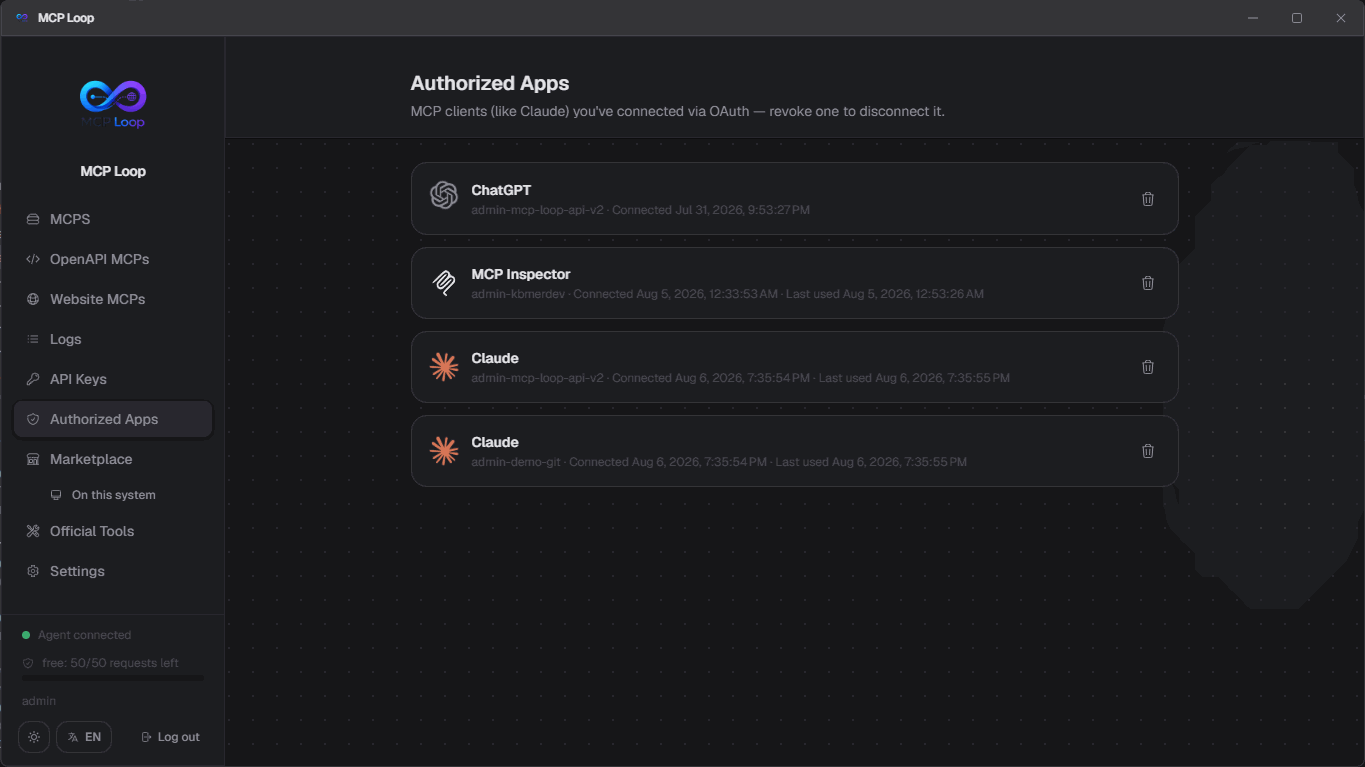Screen dimensions: 1365x767
Task: Click the MCP Loop infinity logo in the sidebar
Action: (x=113, y=104)
